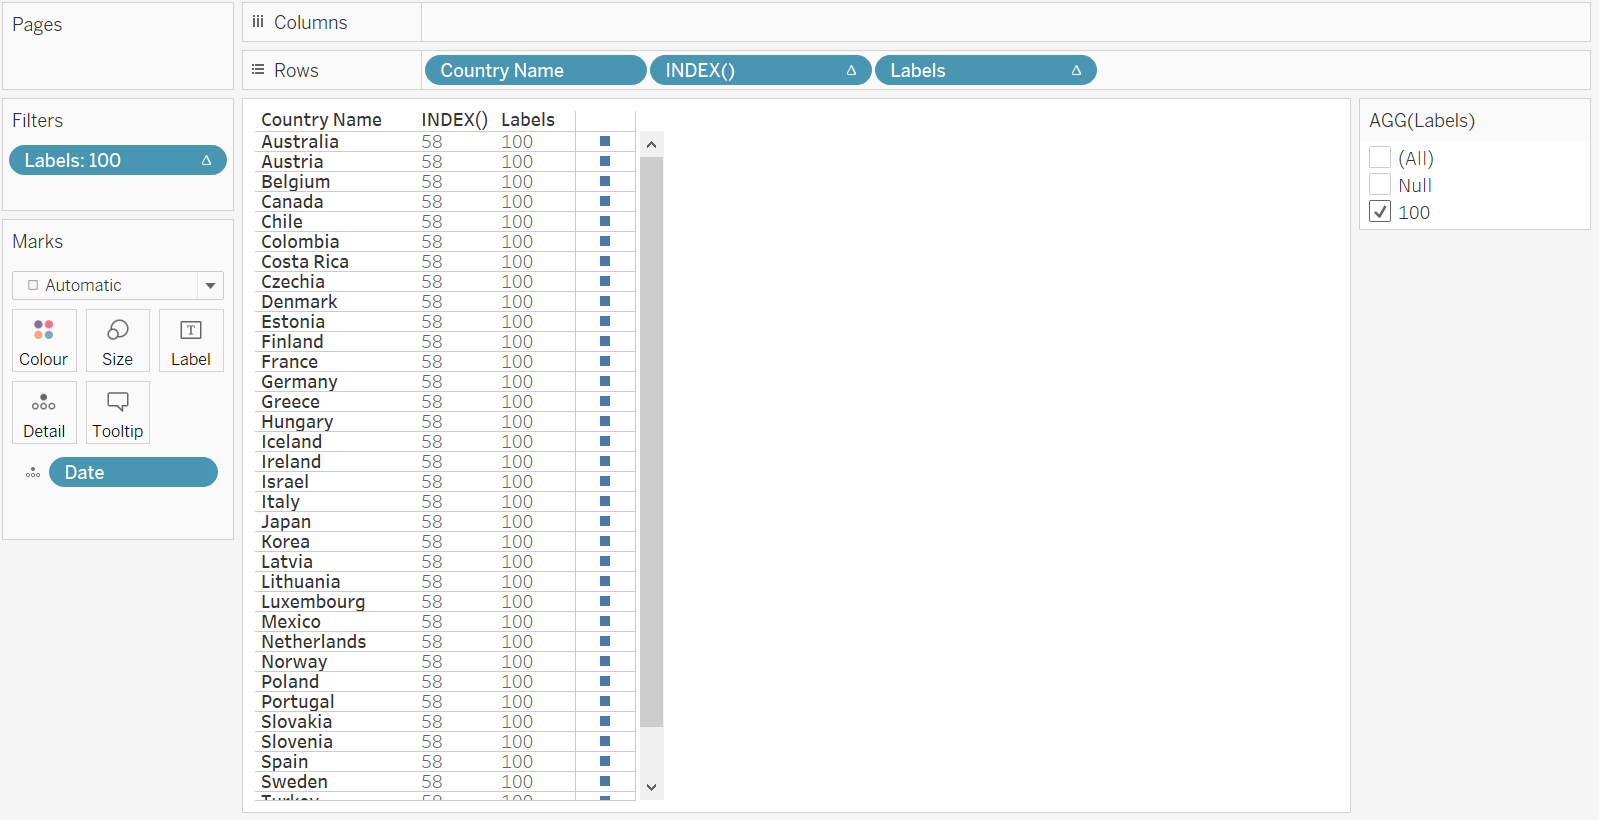Select the Costa Rica row label
The height and width of the screenshot is (820, 1599).
[305, 261]
